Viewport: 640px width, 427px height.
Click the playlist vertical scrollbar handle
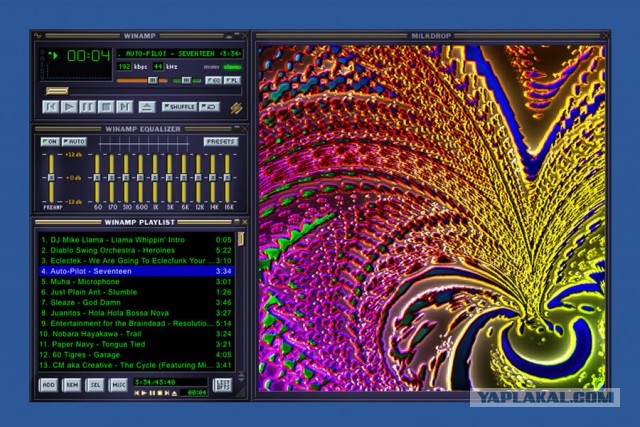point(241,239)
